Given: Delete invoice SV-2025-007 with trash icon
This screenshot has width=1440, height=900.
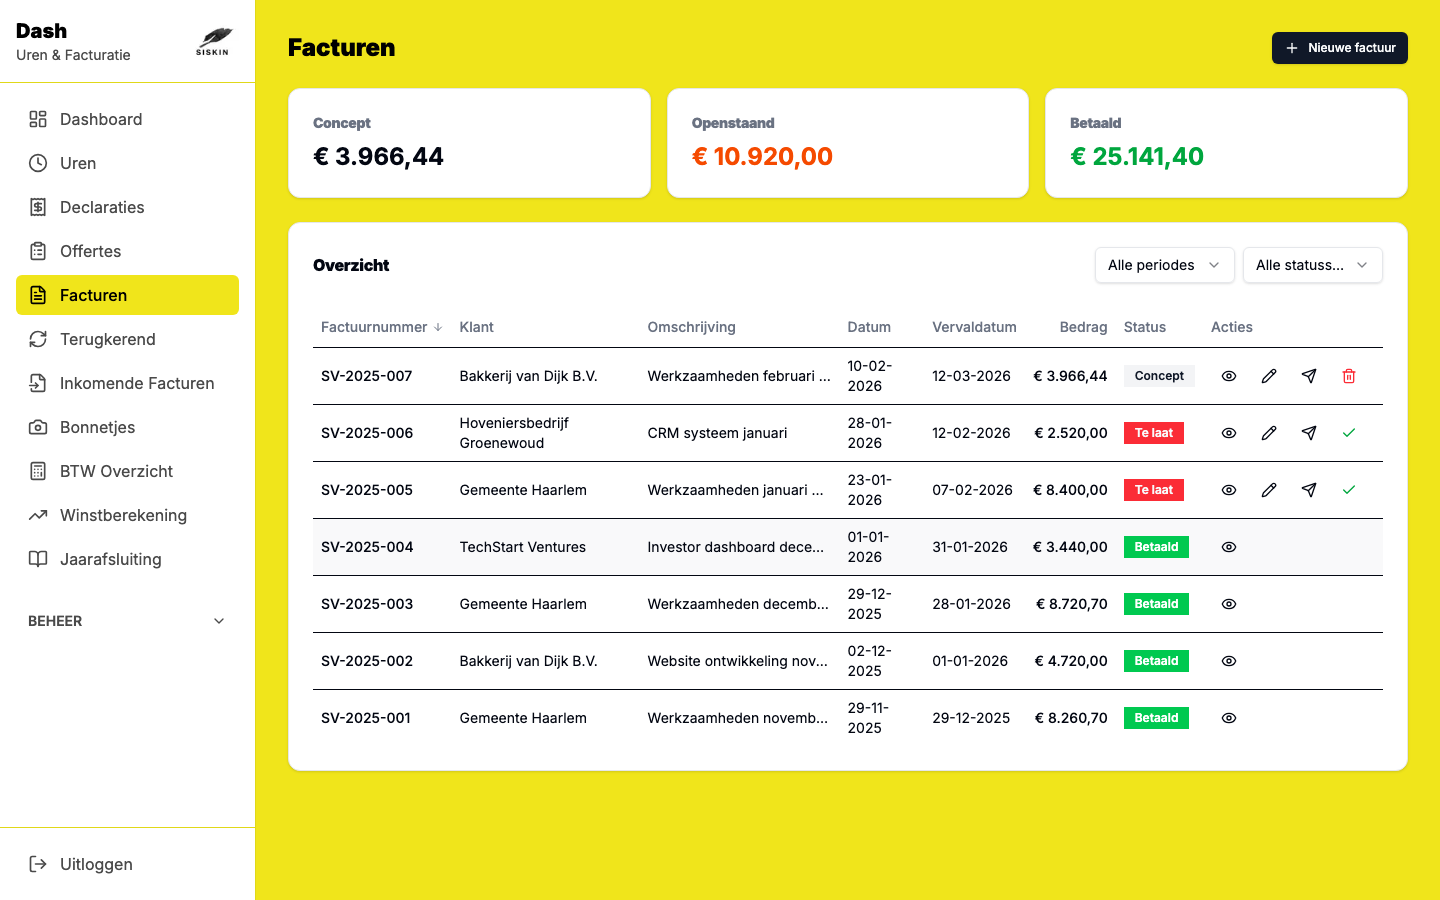Looking at the screenshot, I should point(1348,376).
